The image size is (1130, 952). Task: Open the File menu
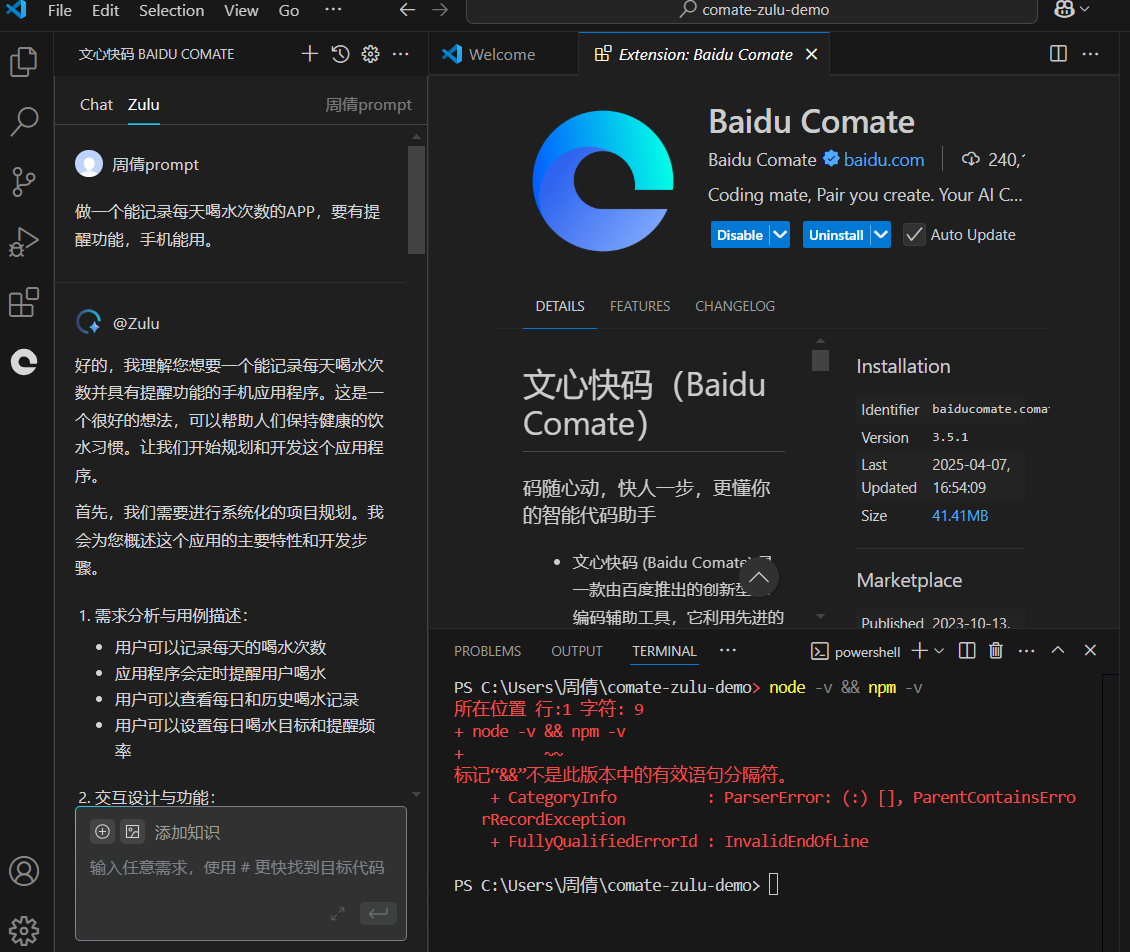[x=60, y=11]
